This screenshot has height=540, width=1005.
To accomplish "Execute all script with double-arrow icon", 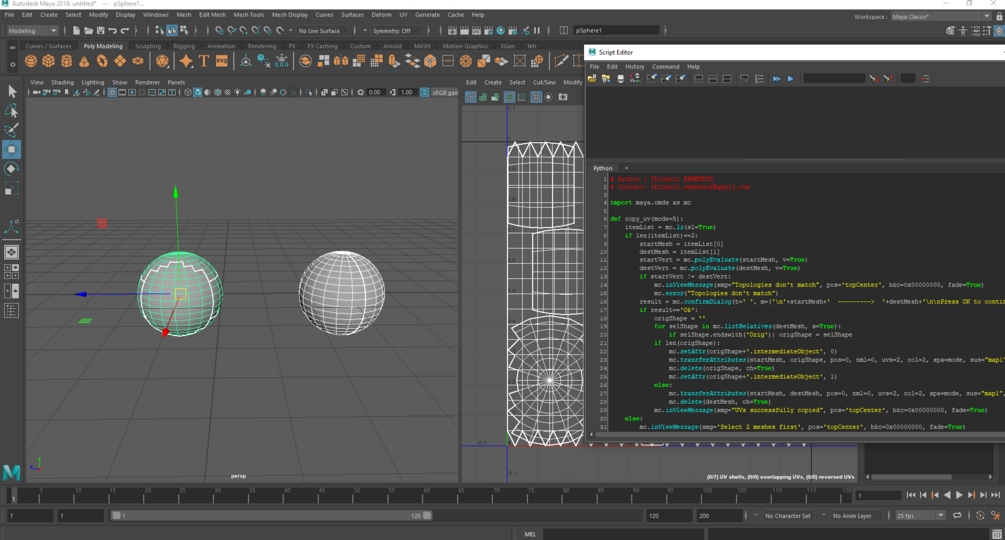I will (x=776, y=78).
